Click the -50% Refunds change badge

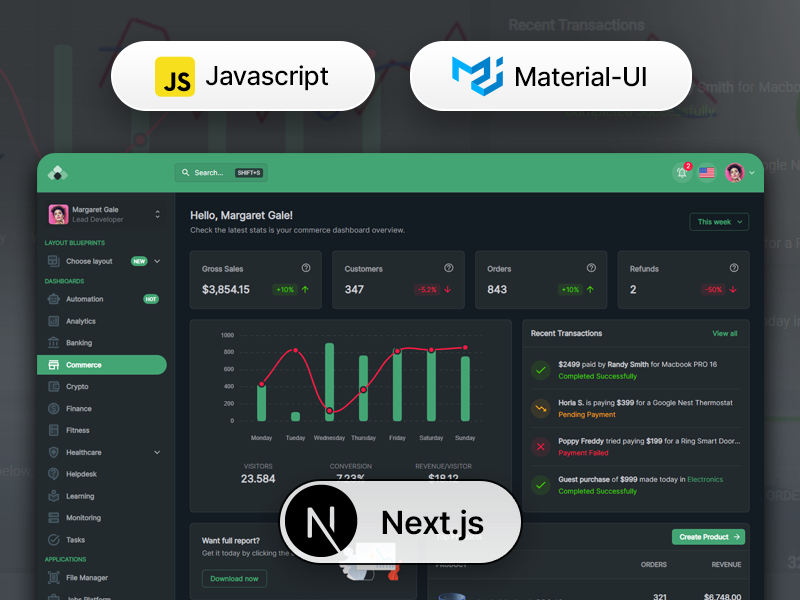coord(713,289)
